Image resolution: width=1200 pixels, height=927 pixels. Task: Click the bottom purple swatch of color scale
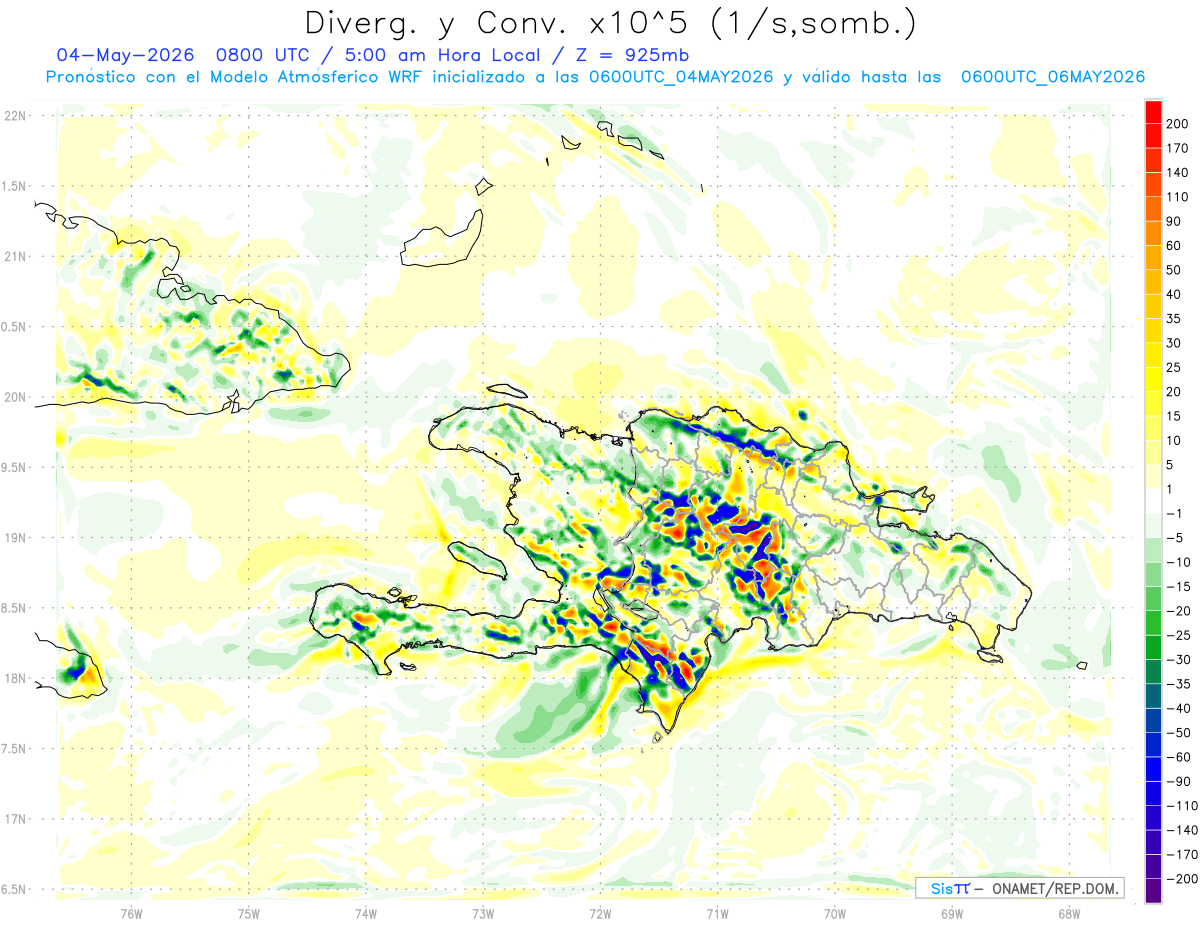tap(1153, 890)
